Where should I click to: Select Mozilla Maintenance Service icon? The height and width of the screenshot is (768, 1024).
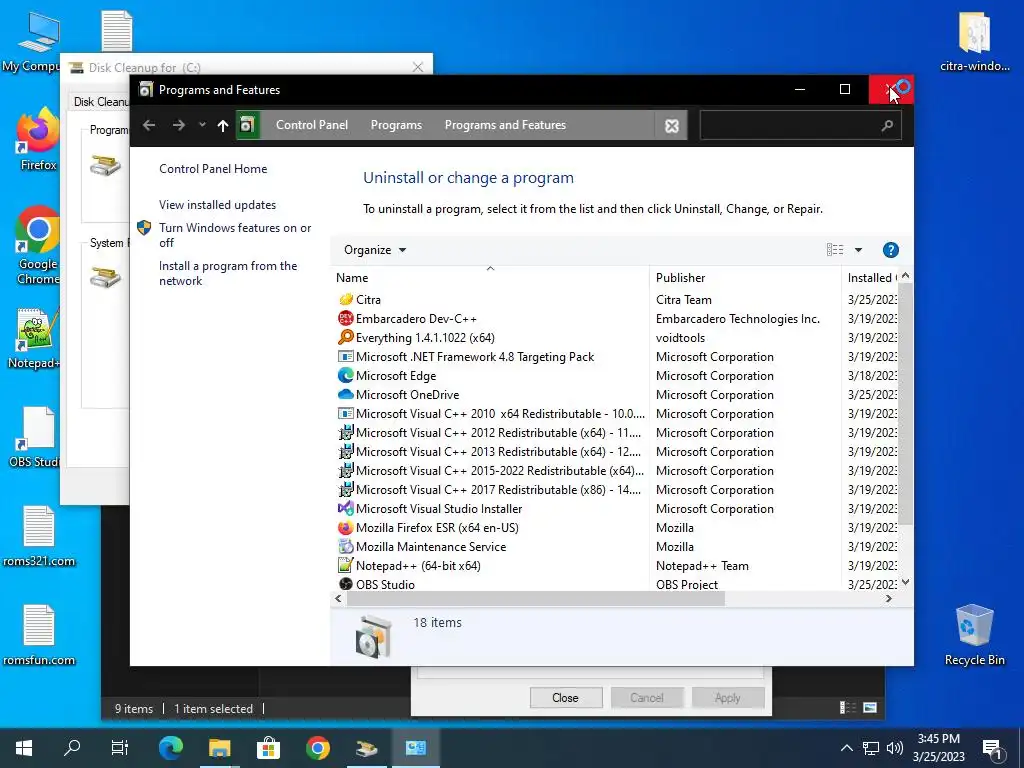[x=345, y=546]
